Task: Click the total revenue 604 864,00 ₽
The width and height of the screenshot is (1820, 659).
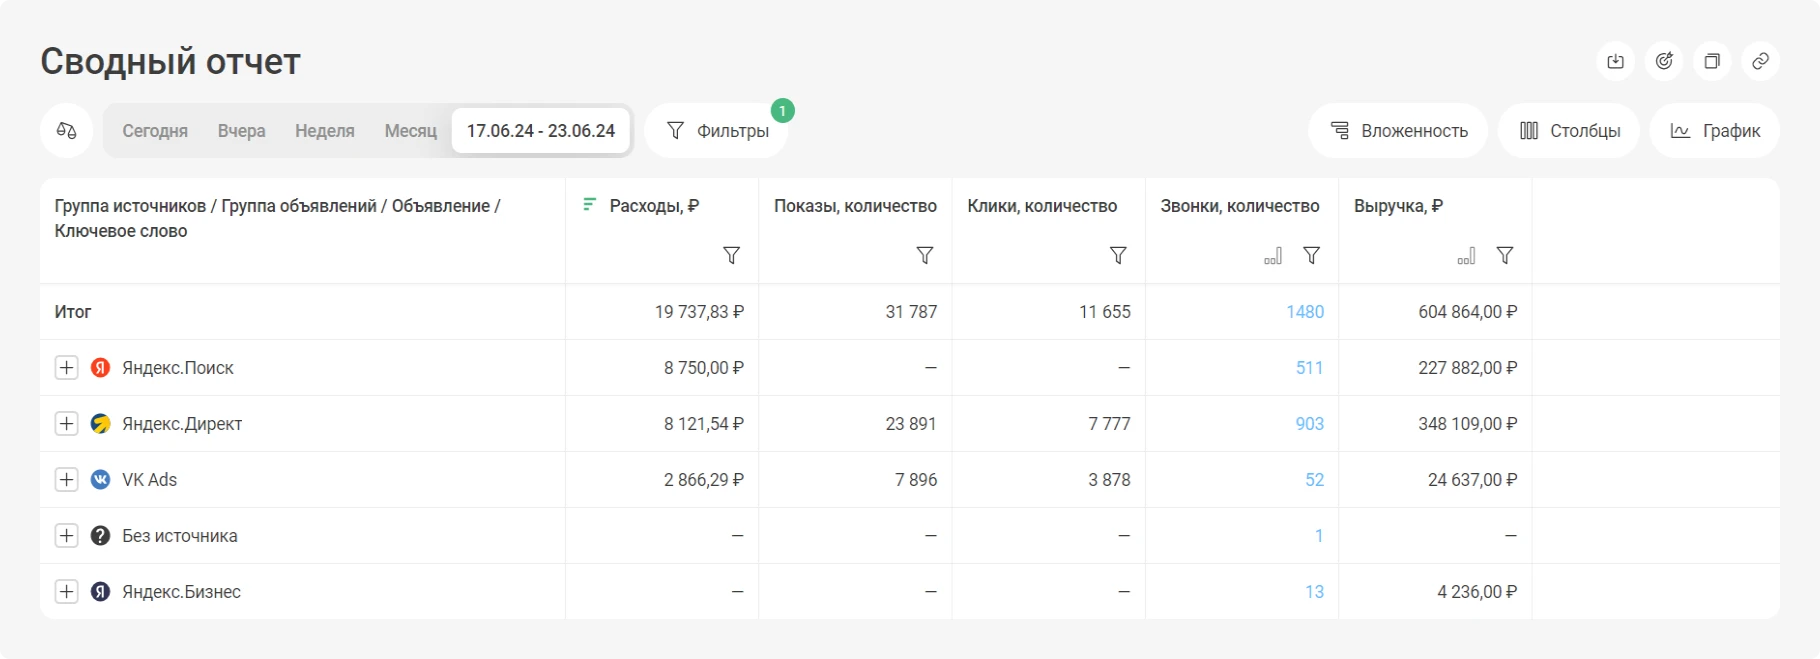Action: tap(1468, 312)
